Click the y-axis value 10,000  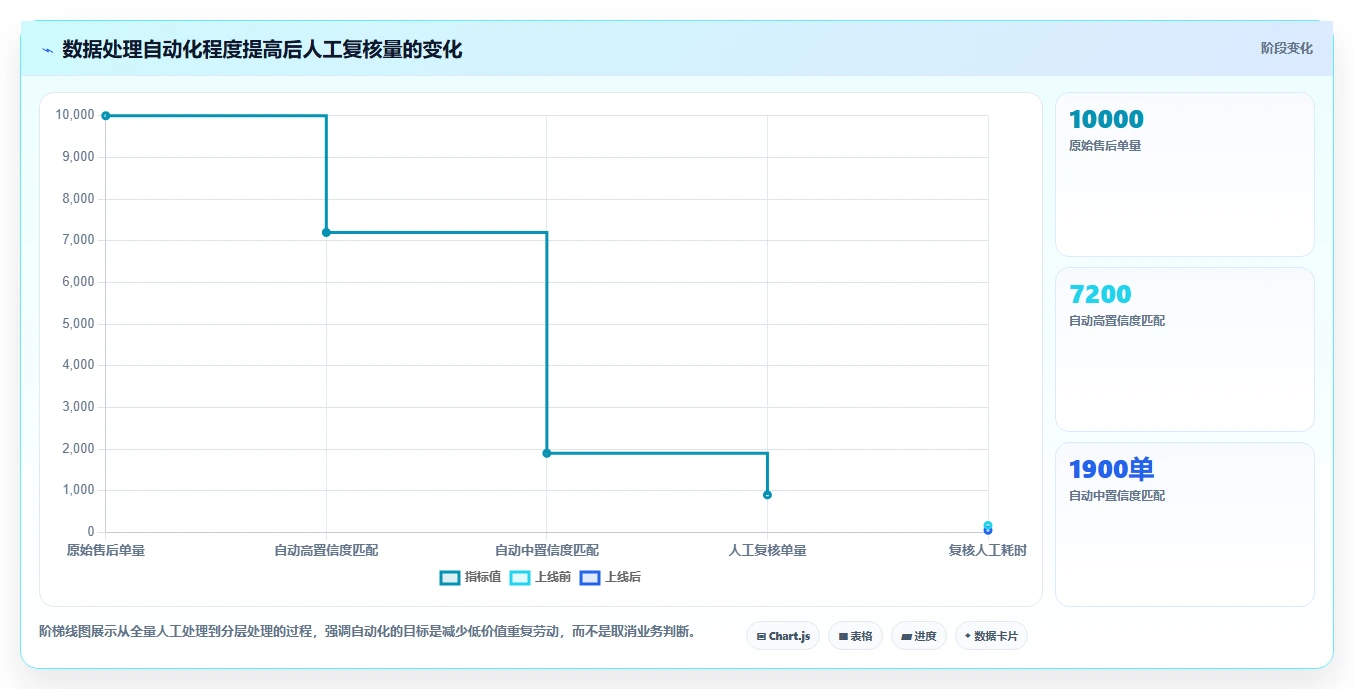[x=75, y=115]
